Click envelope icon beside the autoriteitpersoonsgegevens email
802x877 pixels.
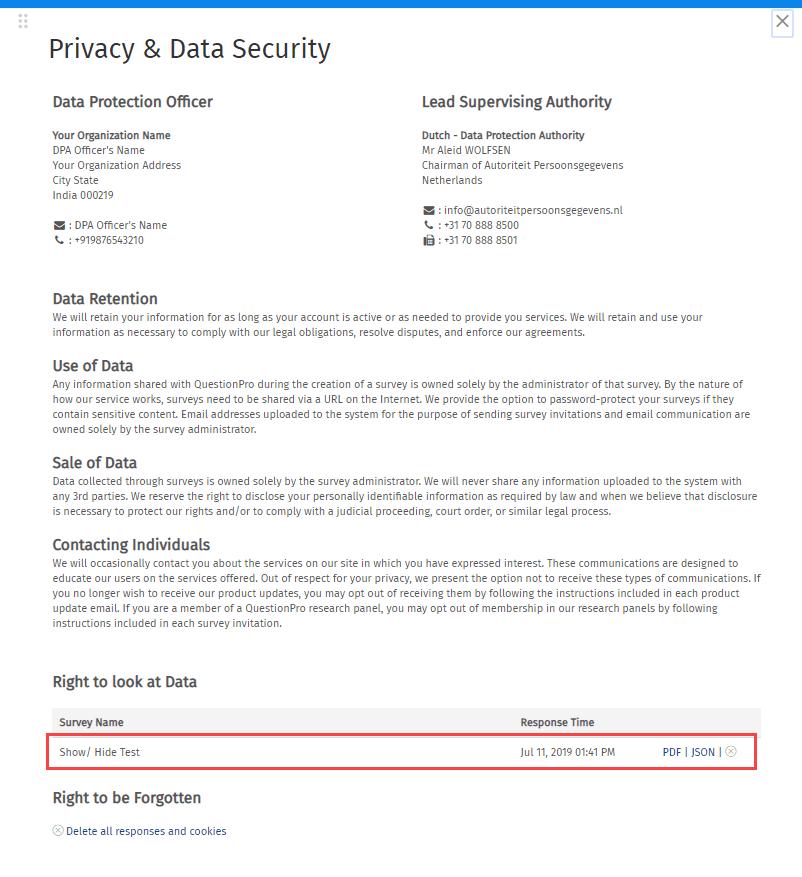click(429, 211)
